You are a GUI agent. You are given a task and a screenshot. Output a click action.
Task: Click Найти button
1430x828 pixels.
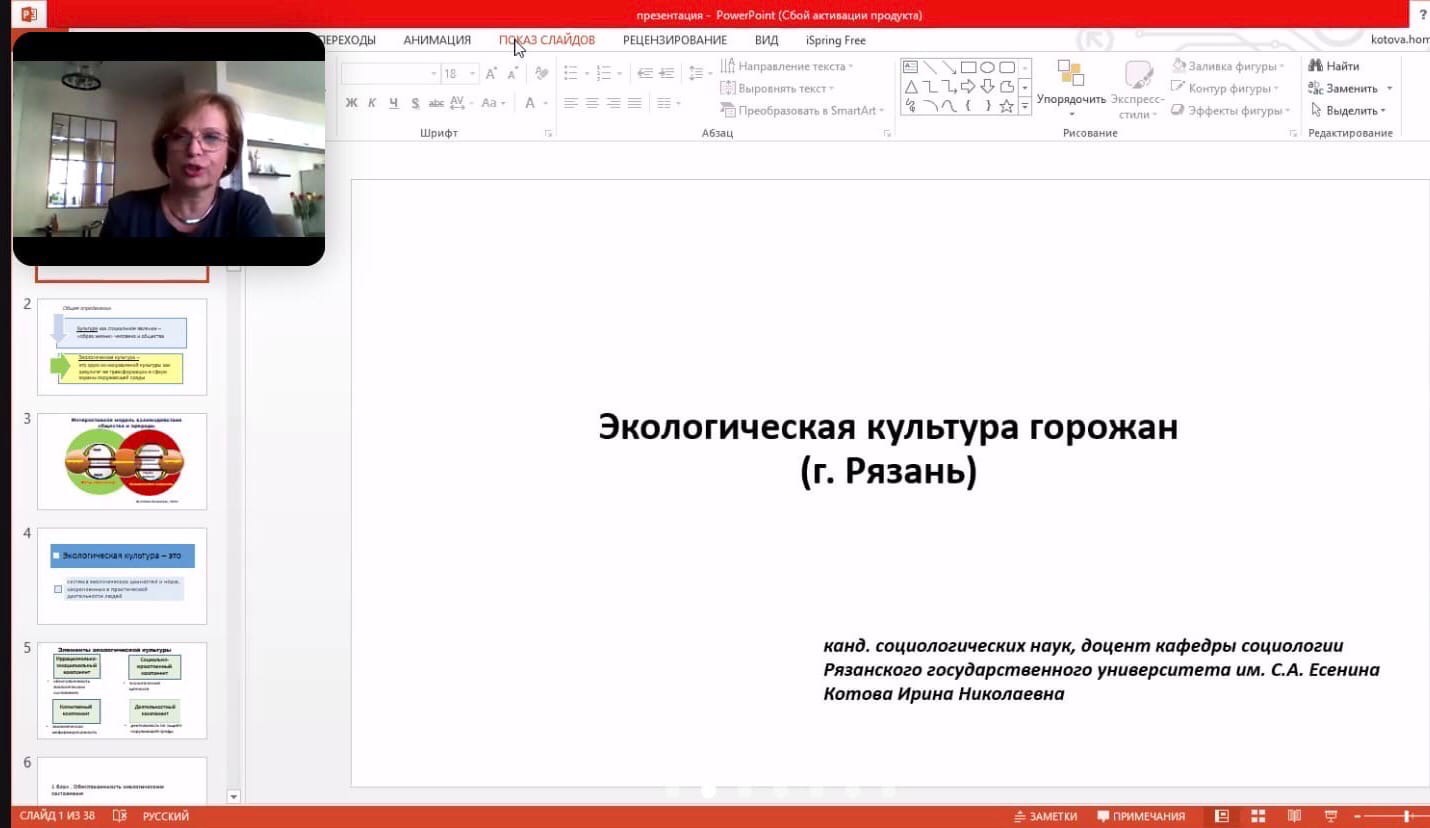1334,66
